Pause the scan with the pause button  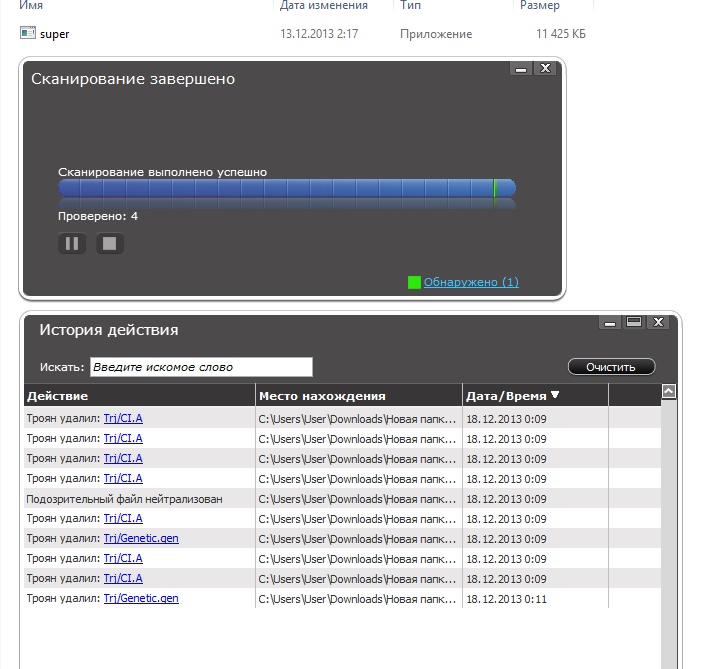tap(72, 243)
